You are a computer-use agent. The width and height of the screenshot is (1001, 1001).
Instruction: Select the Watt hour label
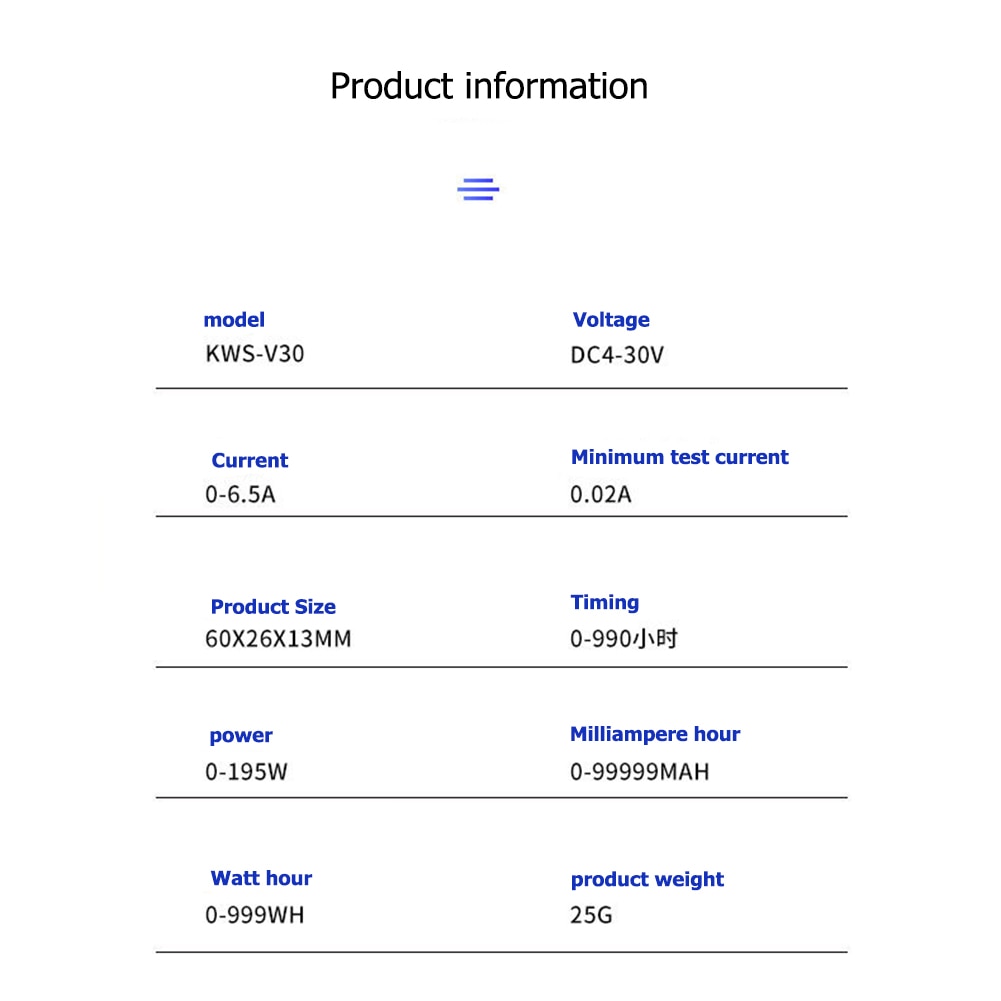pyautogui.click(x=261, y=879)
